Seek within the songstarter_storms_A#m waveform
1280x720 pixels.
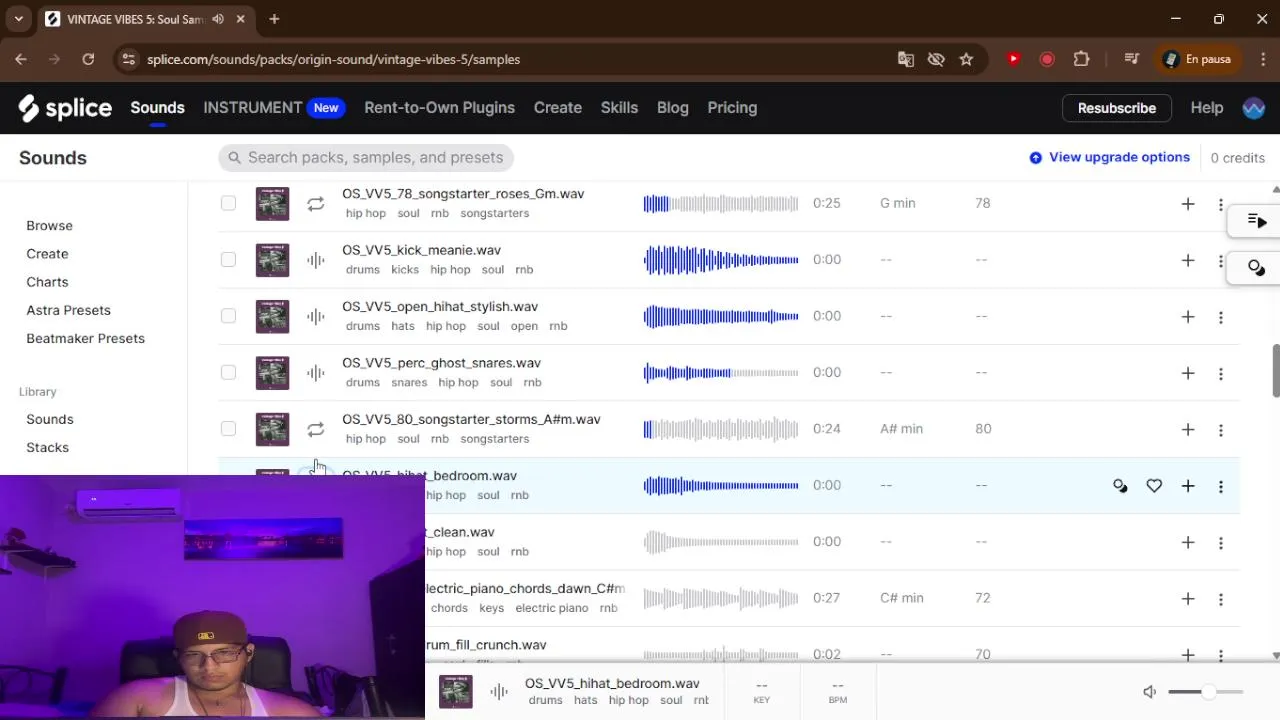(x=721, y=429)
